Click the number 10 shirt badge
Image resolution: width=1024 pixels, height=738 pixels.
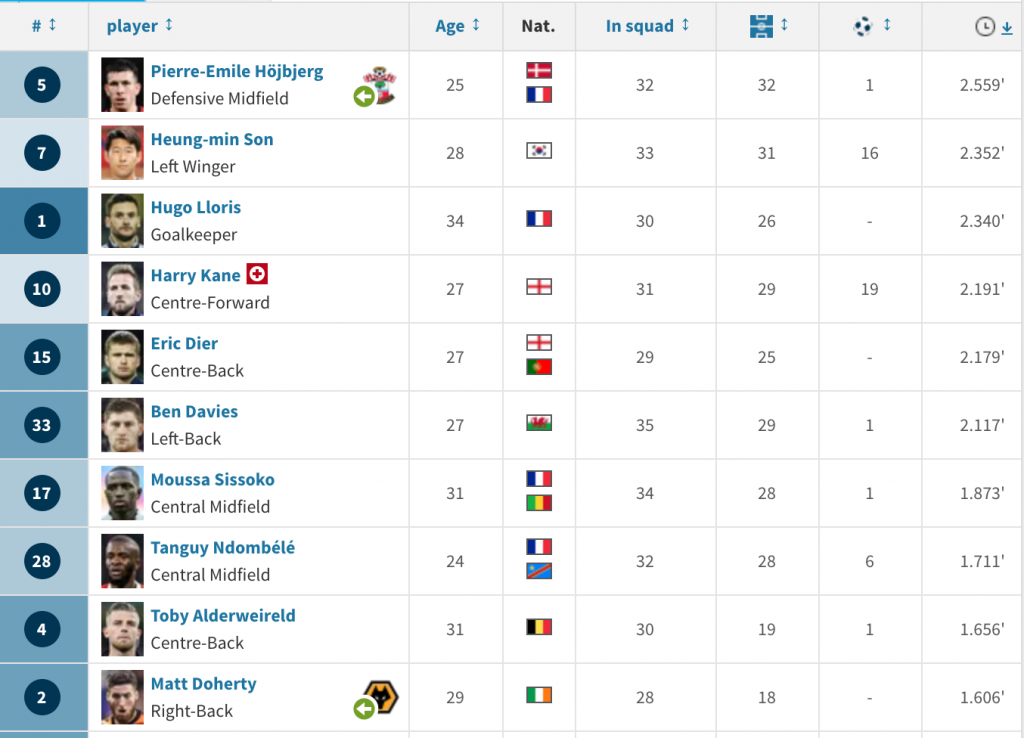42,289
